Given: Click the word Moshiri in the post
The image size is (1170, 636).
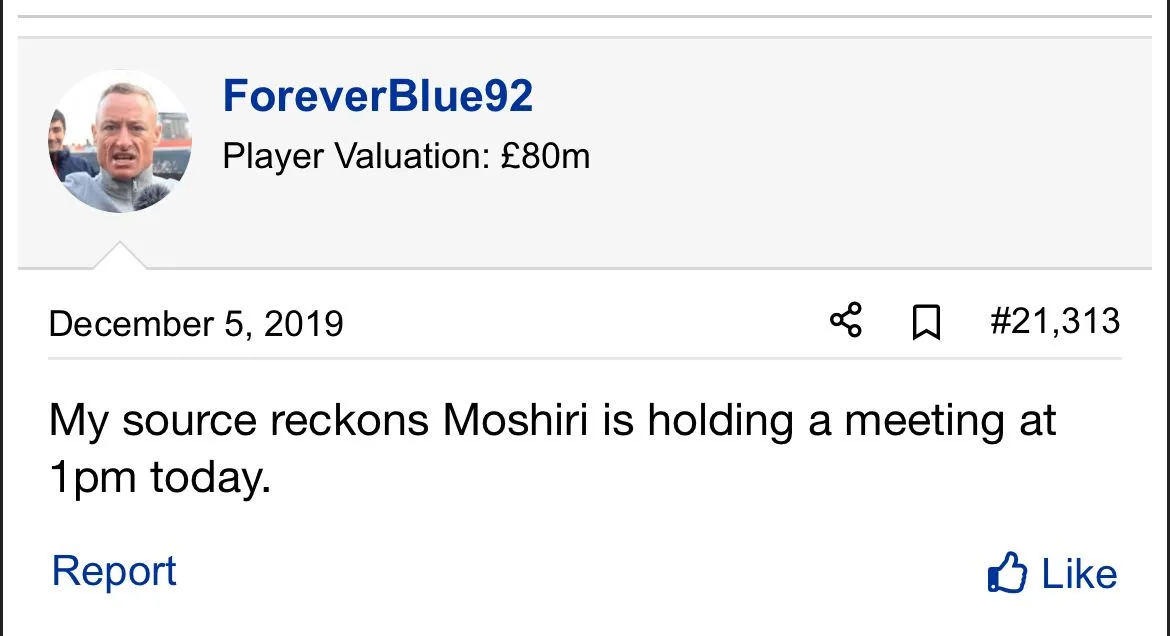Looking at the screenshot, I should pyautogui.click(x=516, y=421).
